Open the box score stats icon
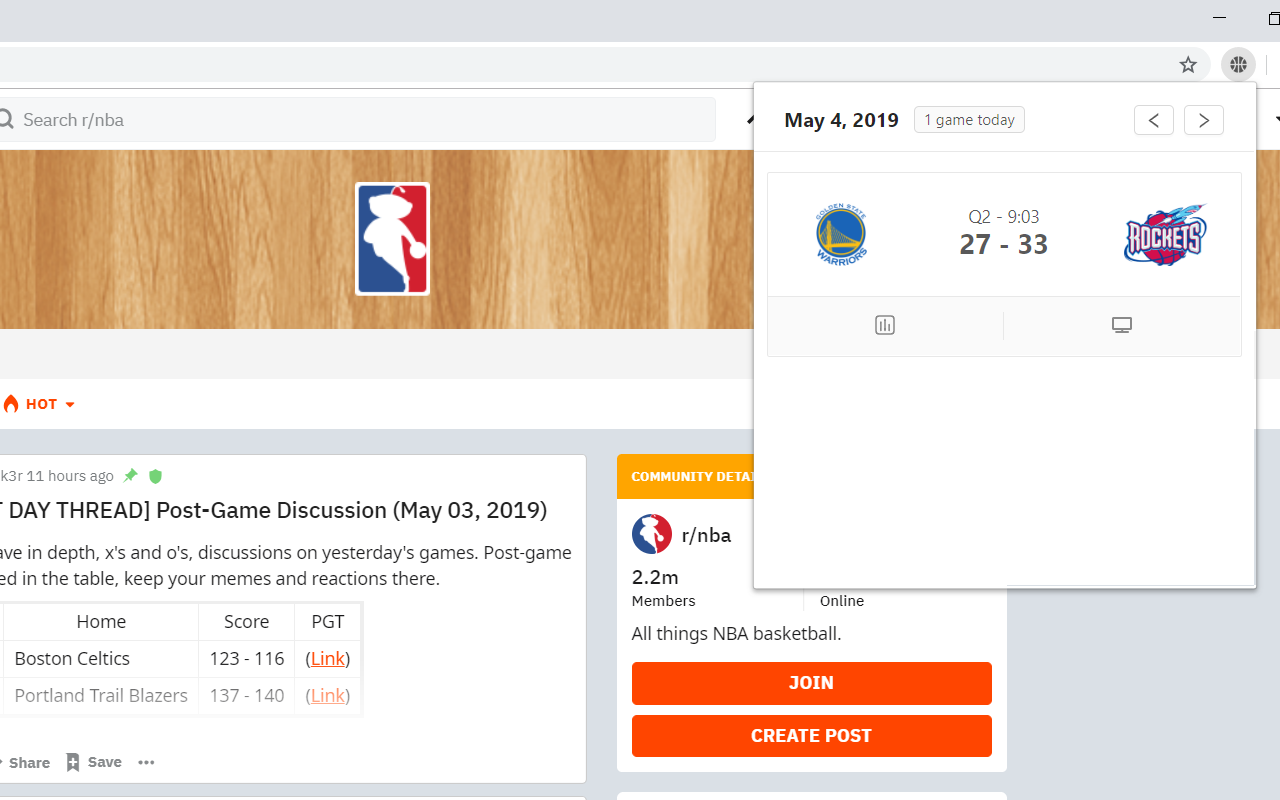Image resolution: width=1280 pixels, height=800 pixels. tap(885, 325)
